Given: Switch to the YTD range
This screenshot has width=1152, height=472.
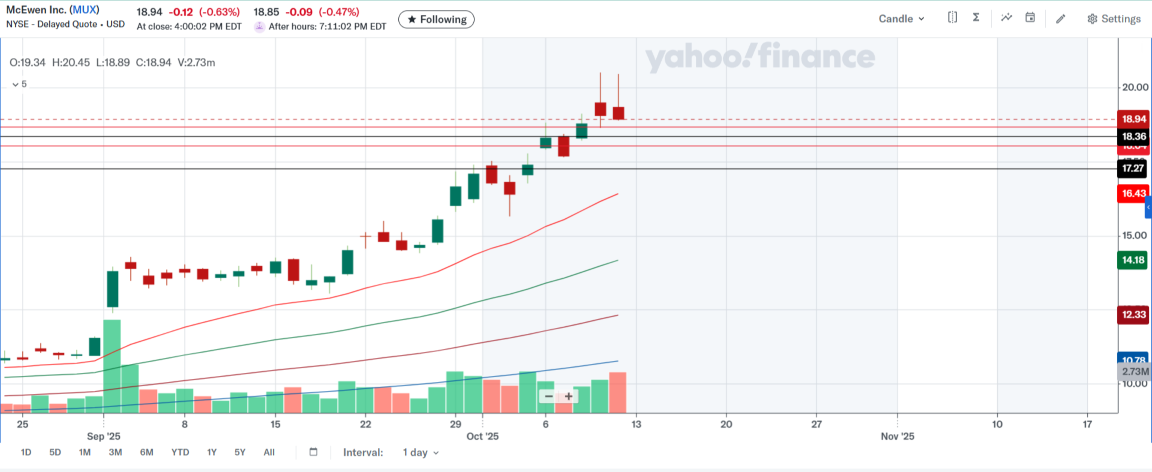Looking at the screenshot, I should [x=180, y=452].
